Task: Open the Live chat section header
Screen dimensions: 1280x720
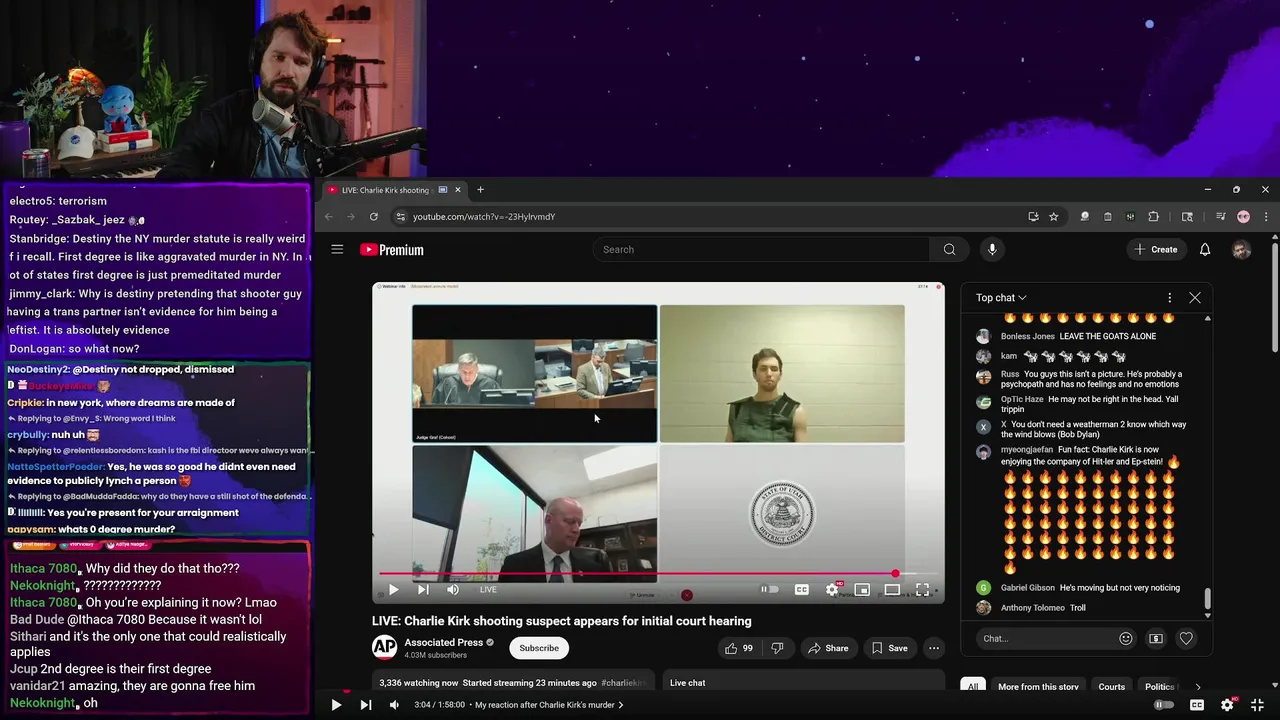Action: 688,683
